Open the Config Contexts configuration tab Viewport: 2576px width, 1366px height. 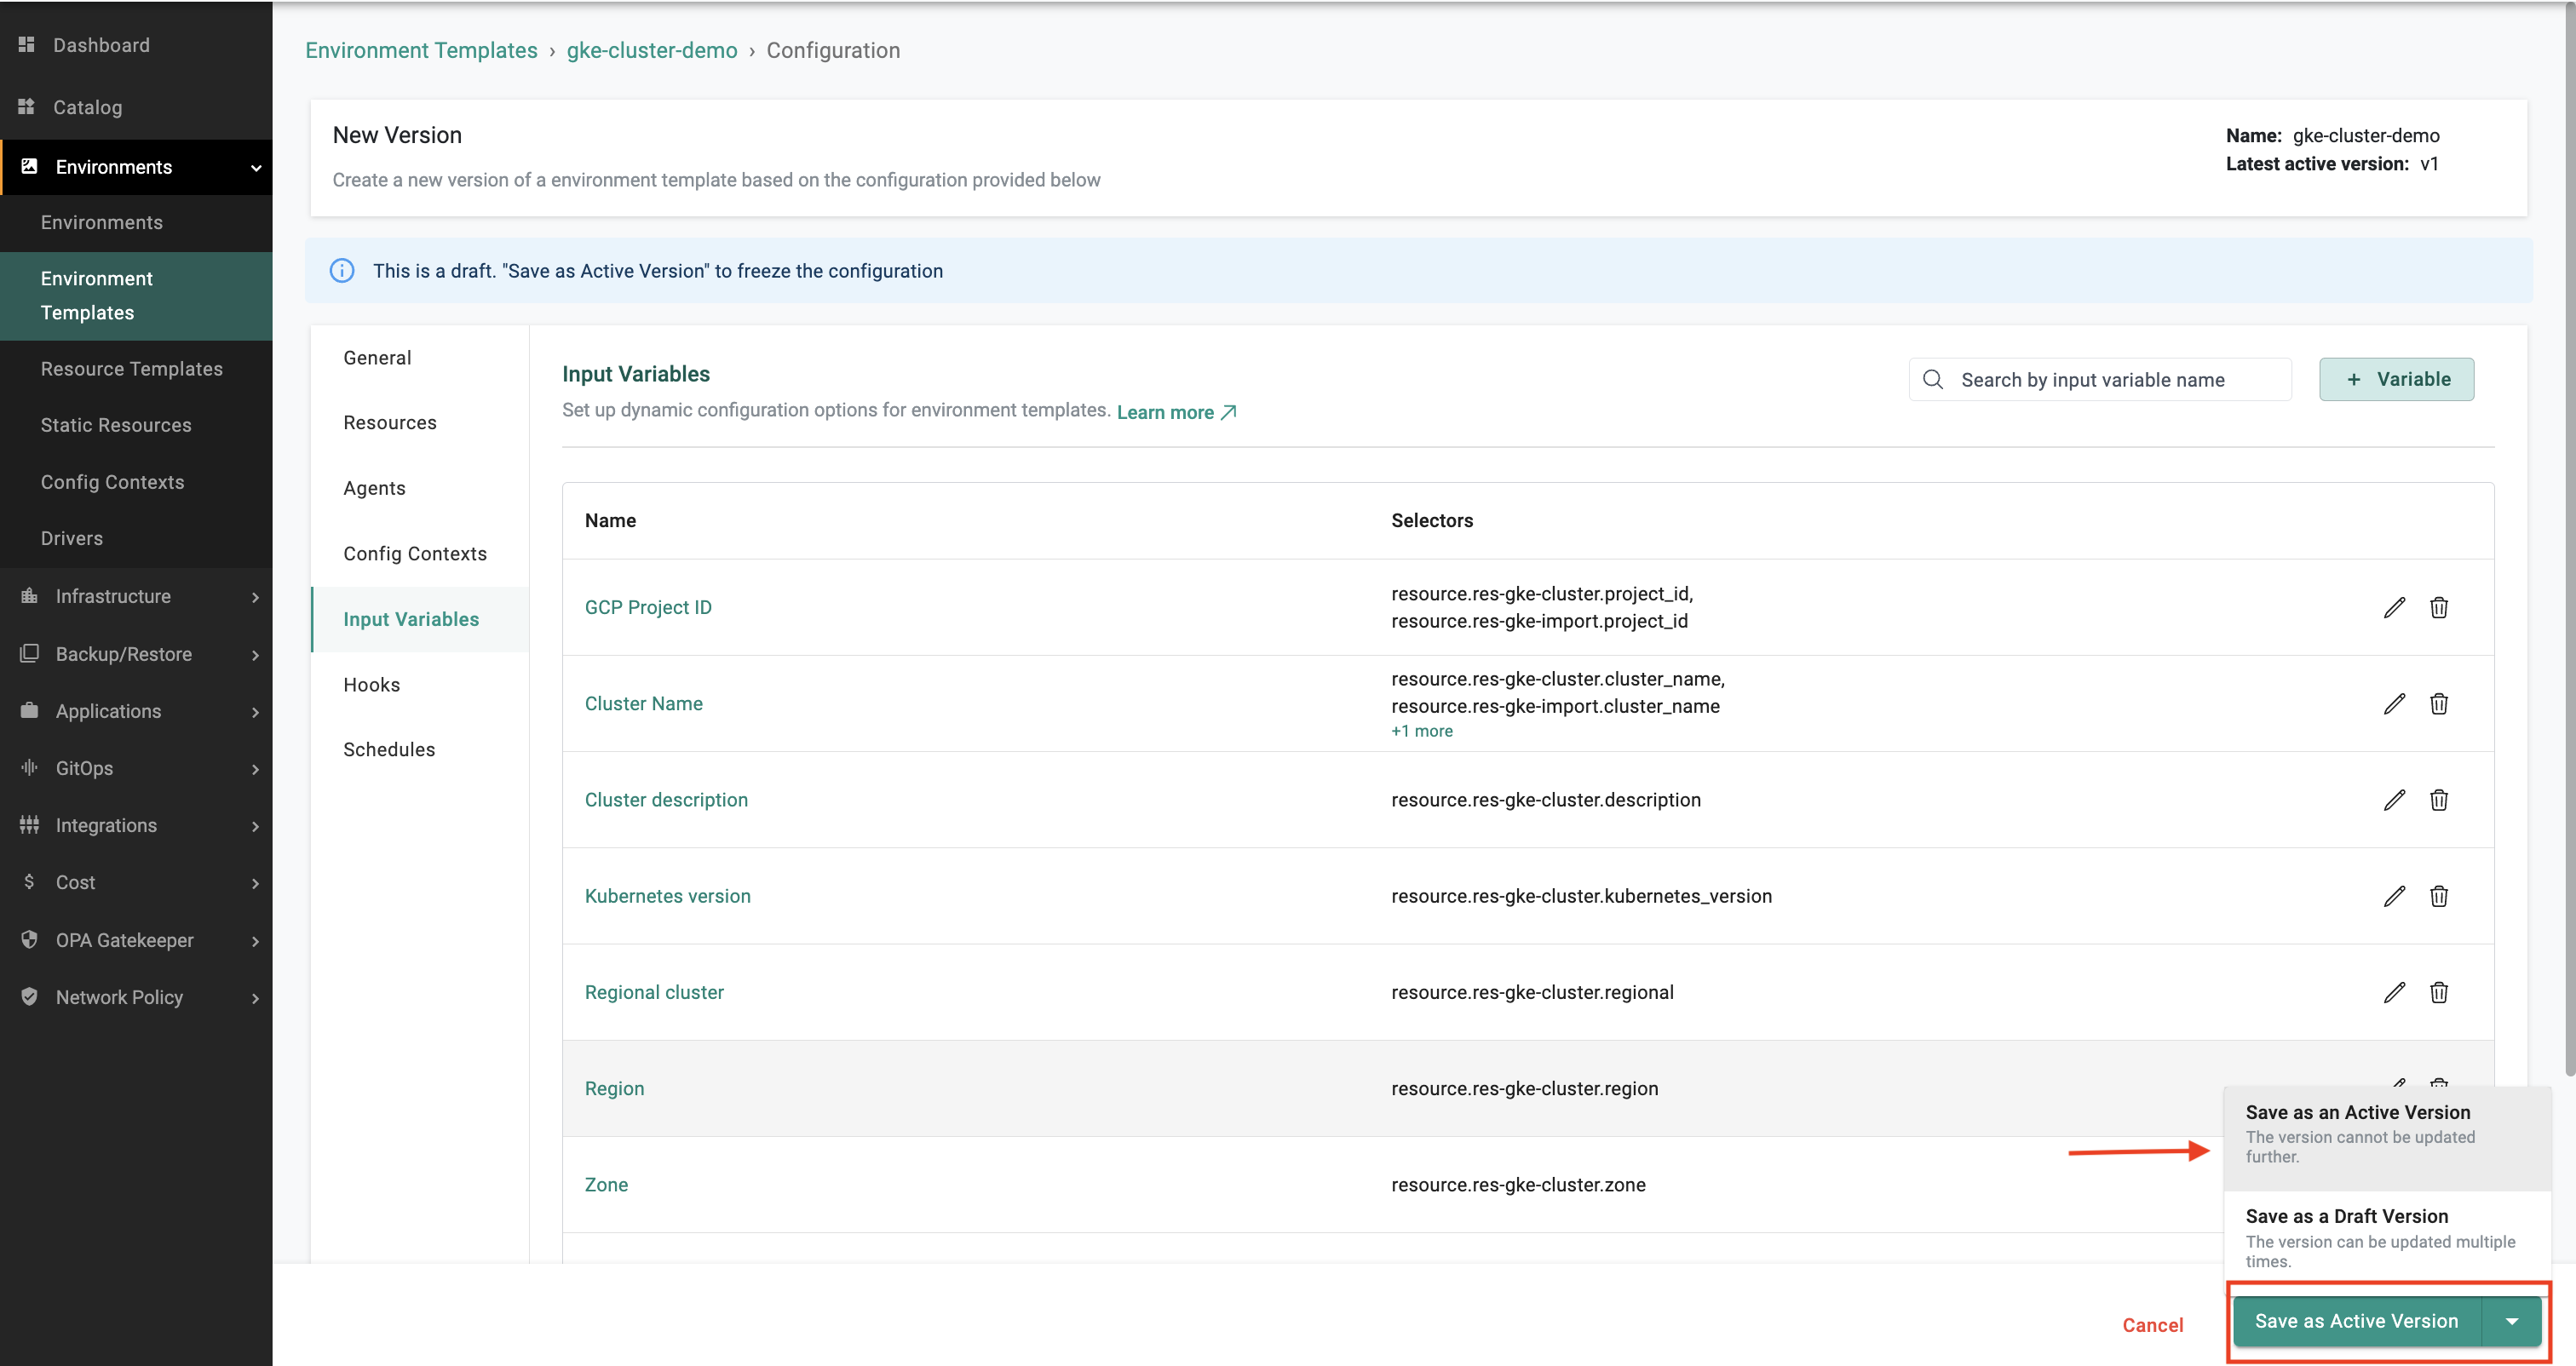coord(420,554)
